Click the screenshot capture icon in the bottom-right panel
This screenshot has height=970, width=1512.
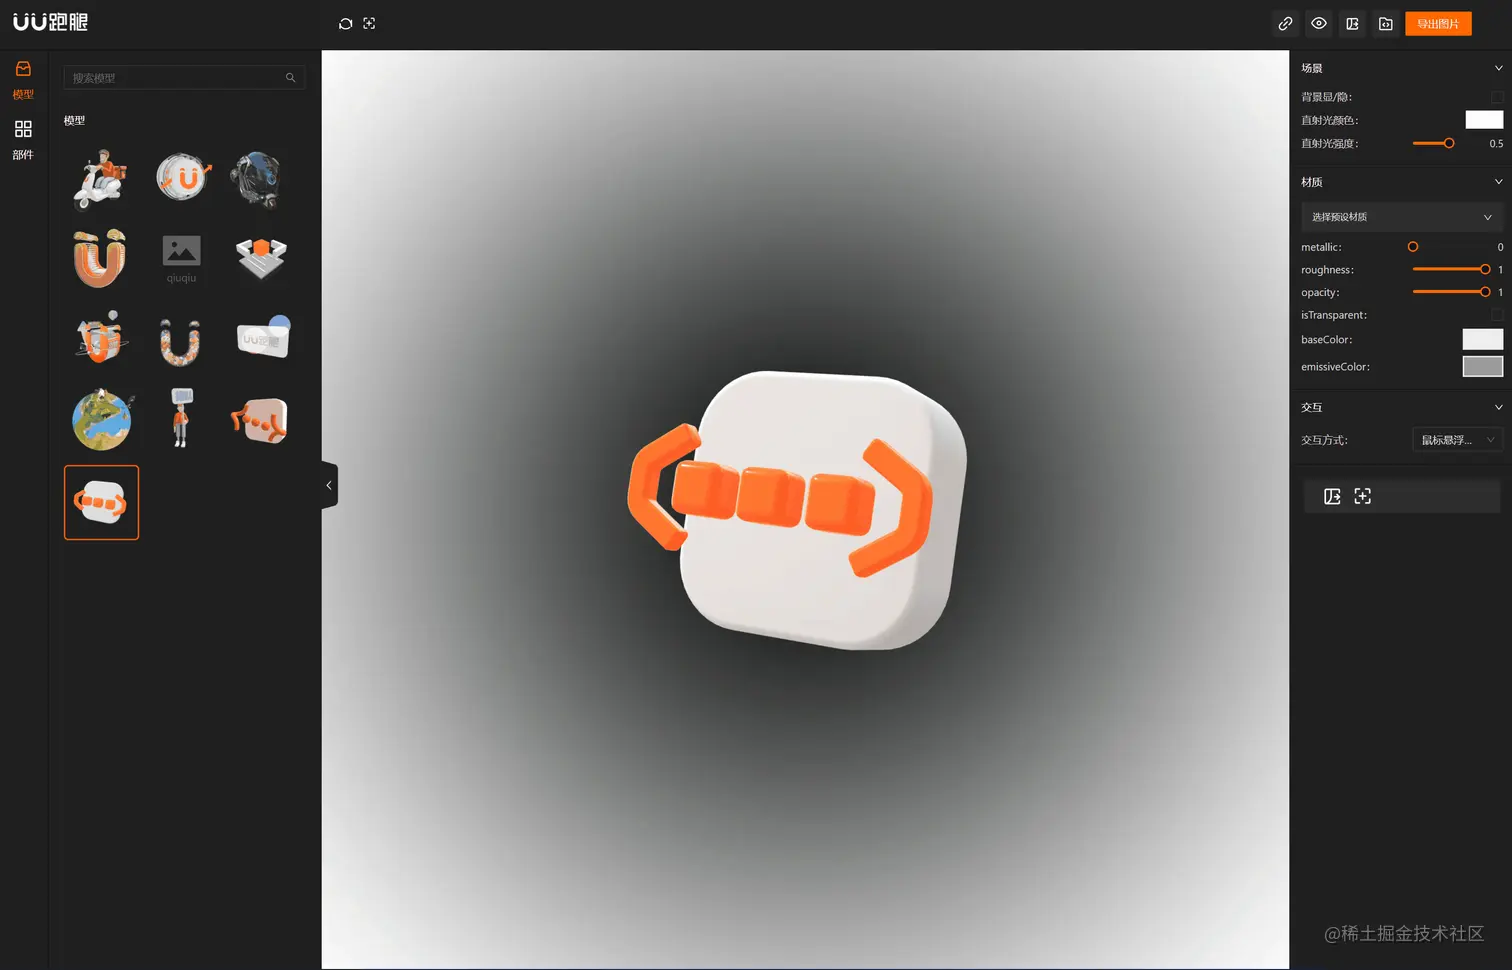click(1362, 495)
